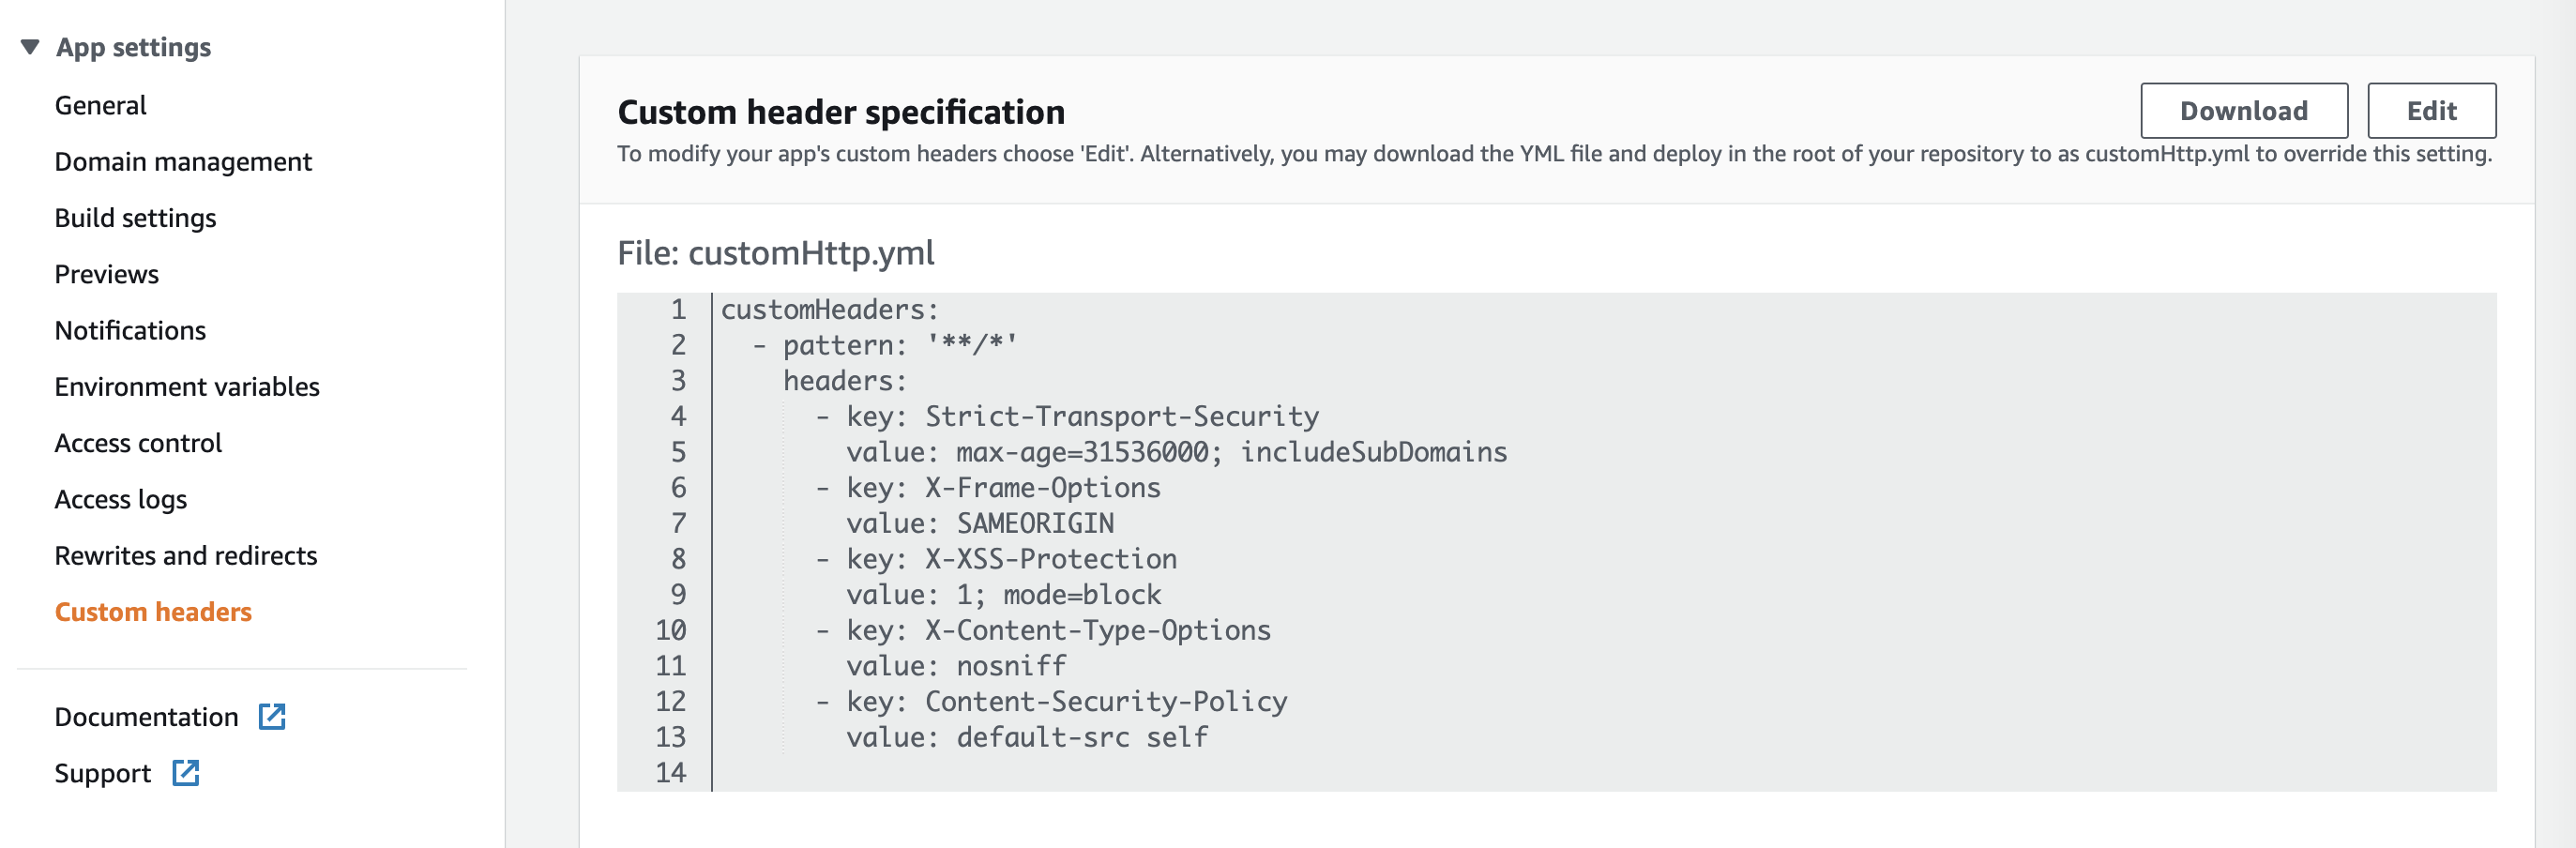The width and height of the screenshot is (2576, 848).
Task: Open General app settings
Action: pyautogui.click(x=100, y=105)
